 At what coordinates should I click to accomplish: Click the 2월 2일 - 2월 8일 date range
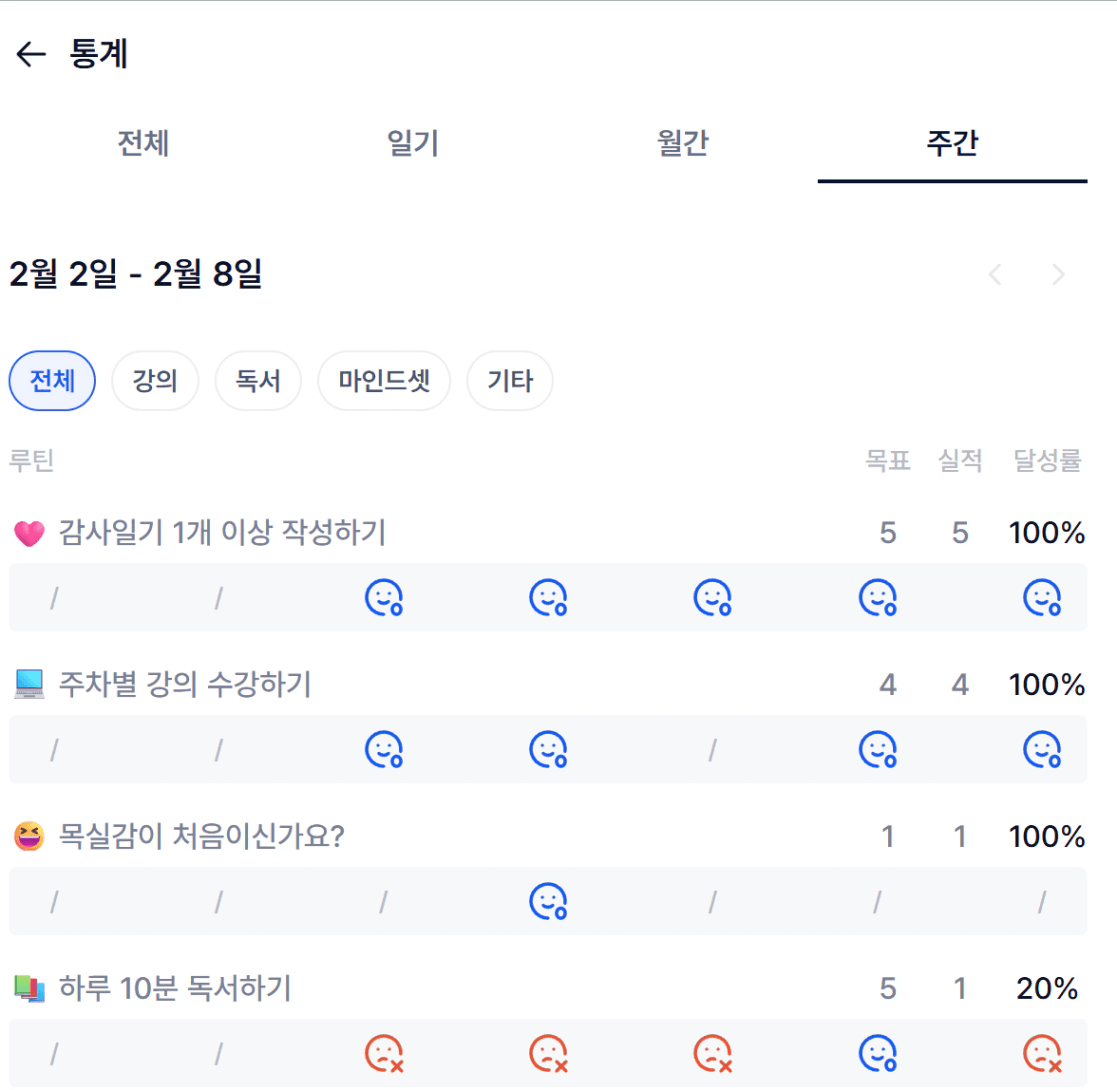135,274
